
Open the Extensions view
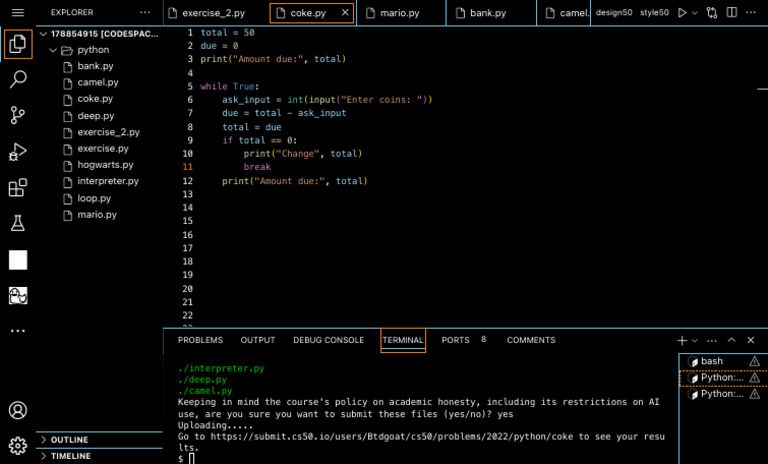point(17,188)
